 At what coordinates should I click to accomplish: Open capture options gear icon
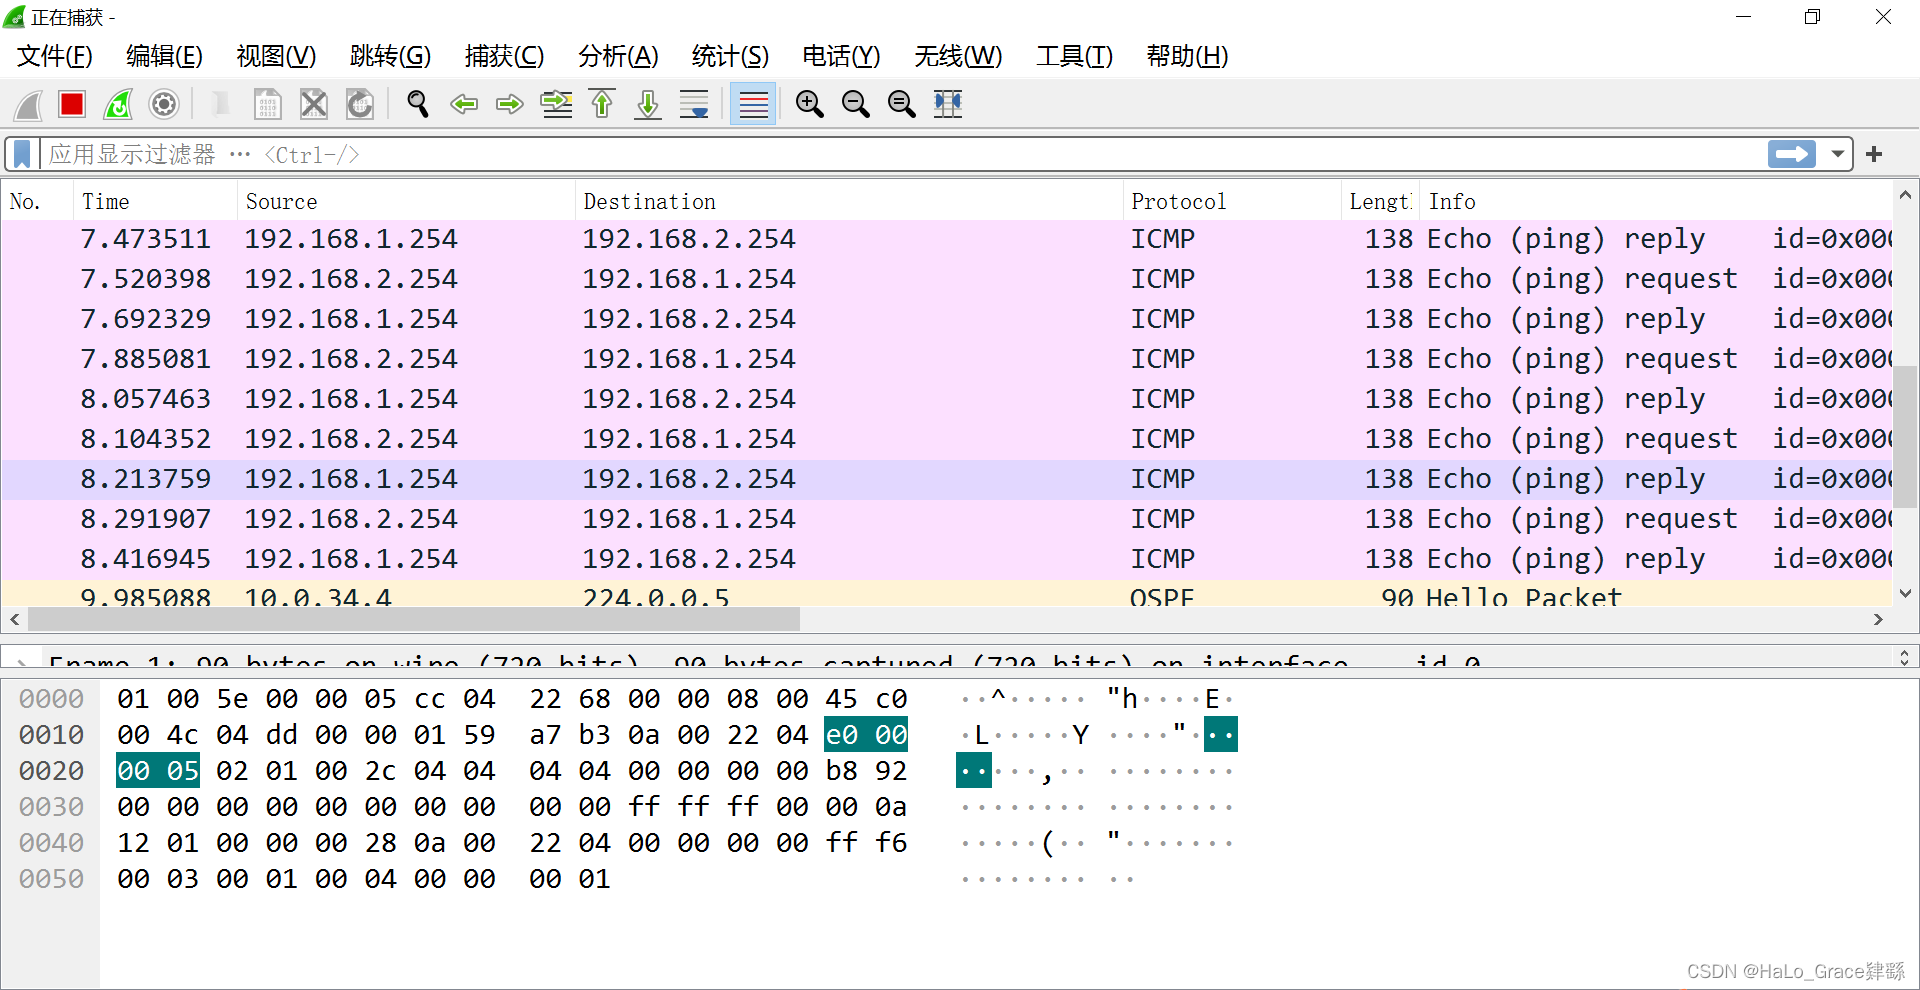pyautogui.click(x=164, y=104)
